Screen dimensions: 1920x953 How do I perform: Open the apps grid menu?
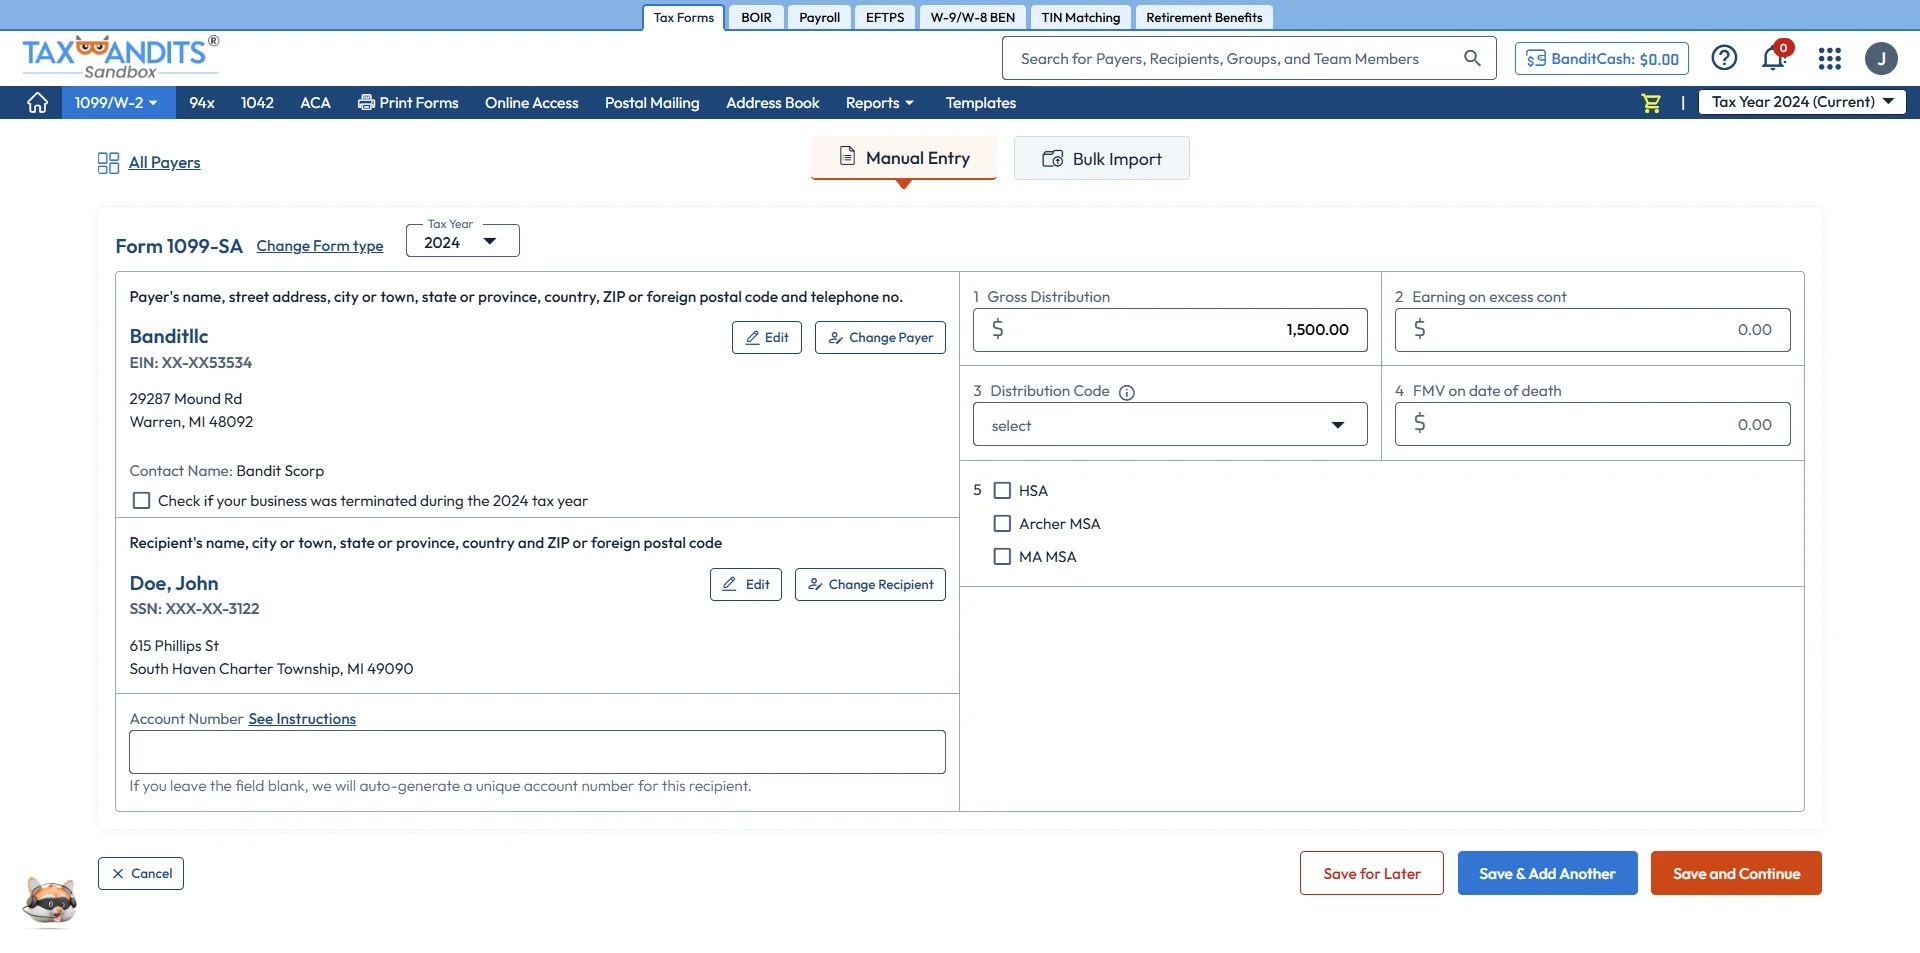1829,58
